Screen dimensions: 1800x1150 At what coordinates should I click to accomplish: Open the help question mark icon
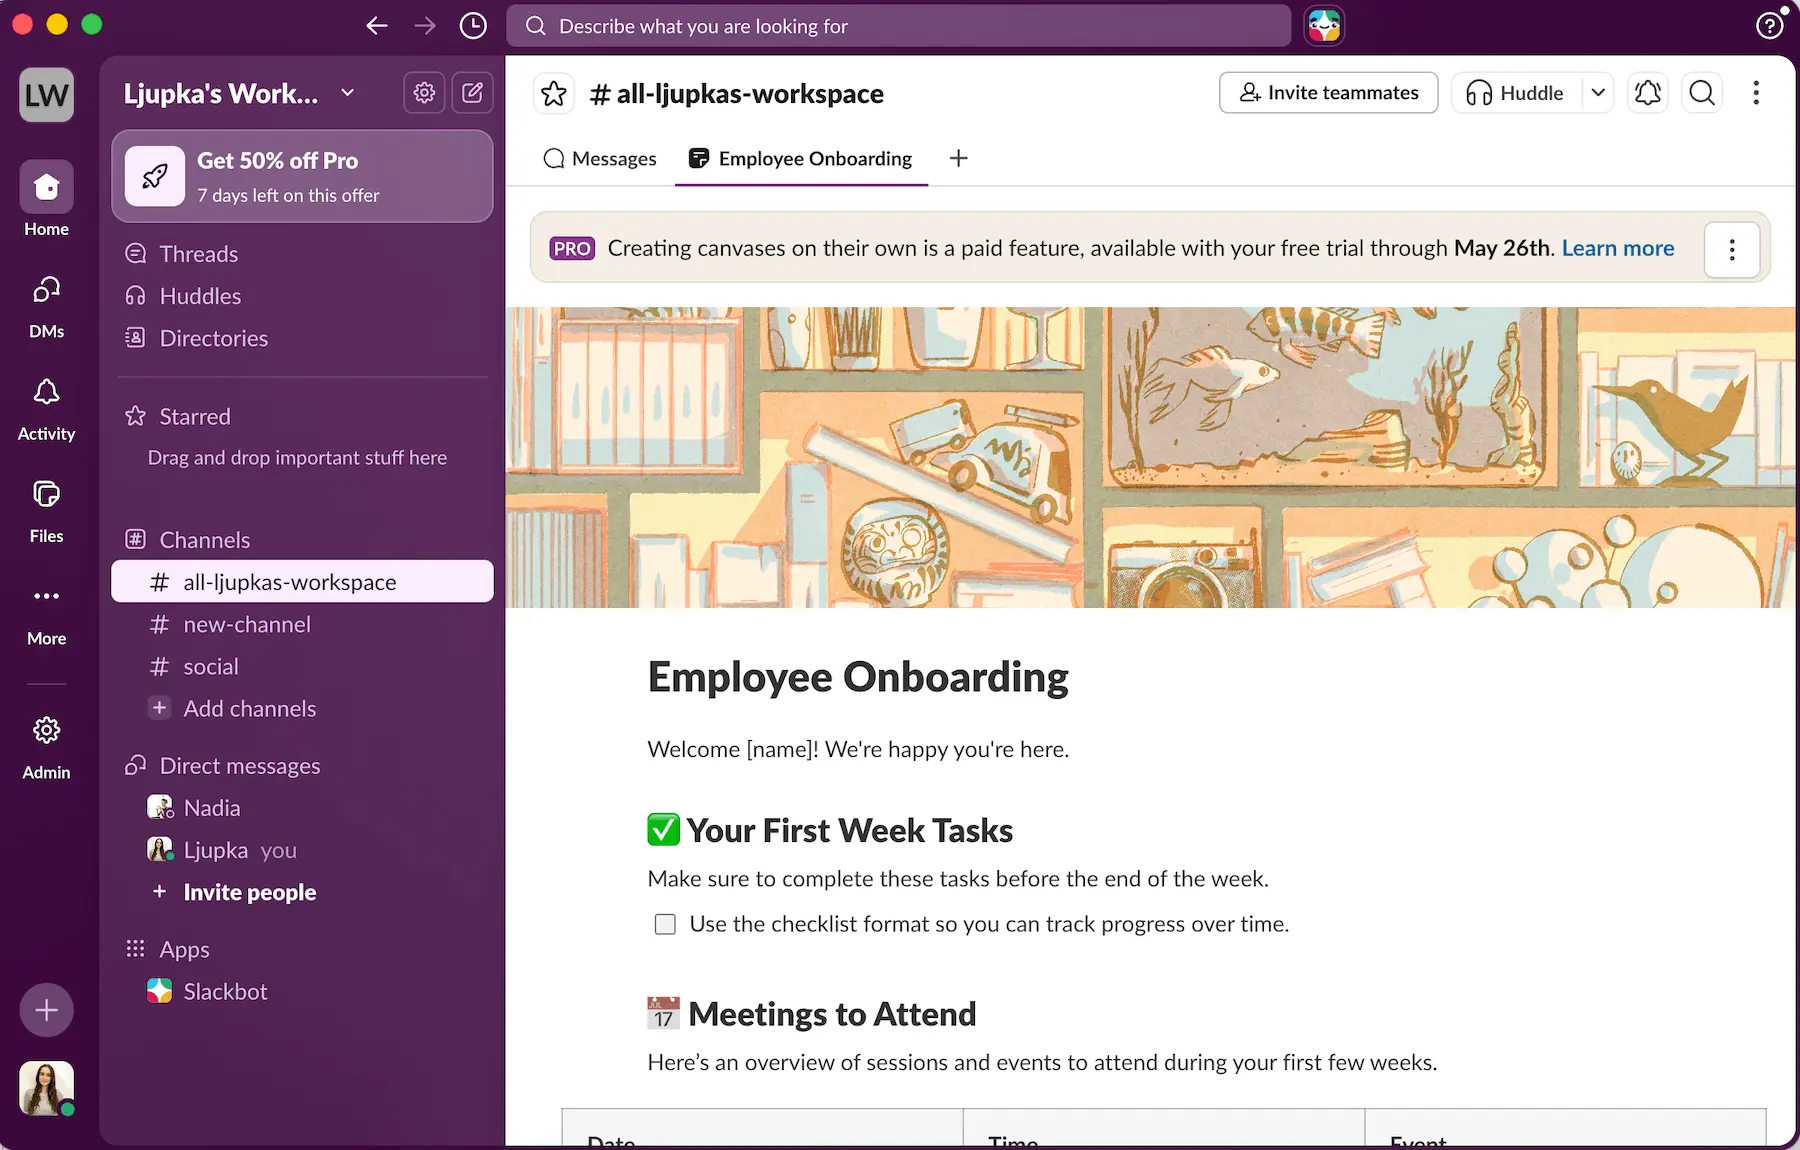pyautogui.click(x=1769, y=26)
